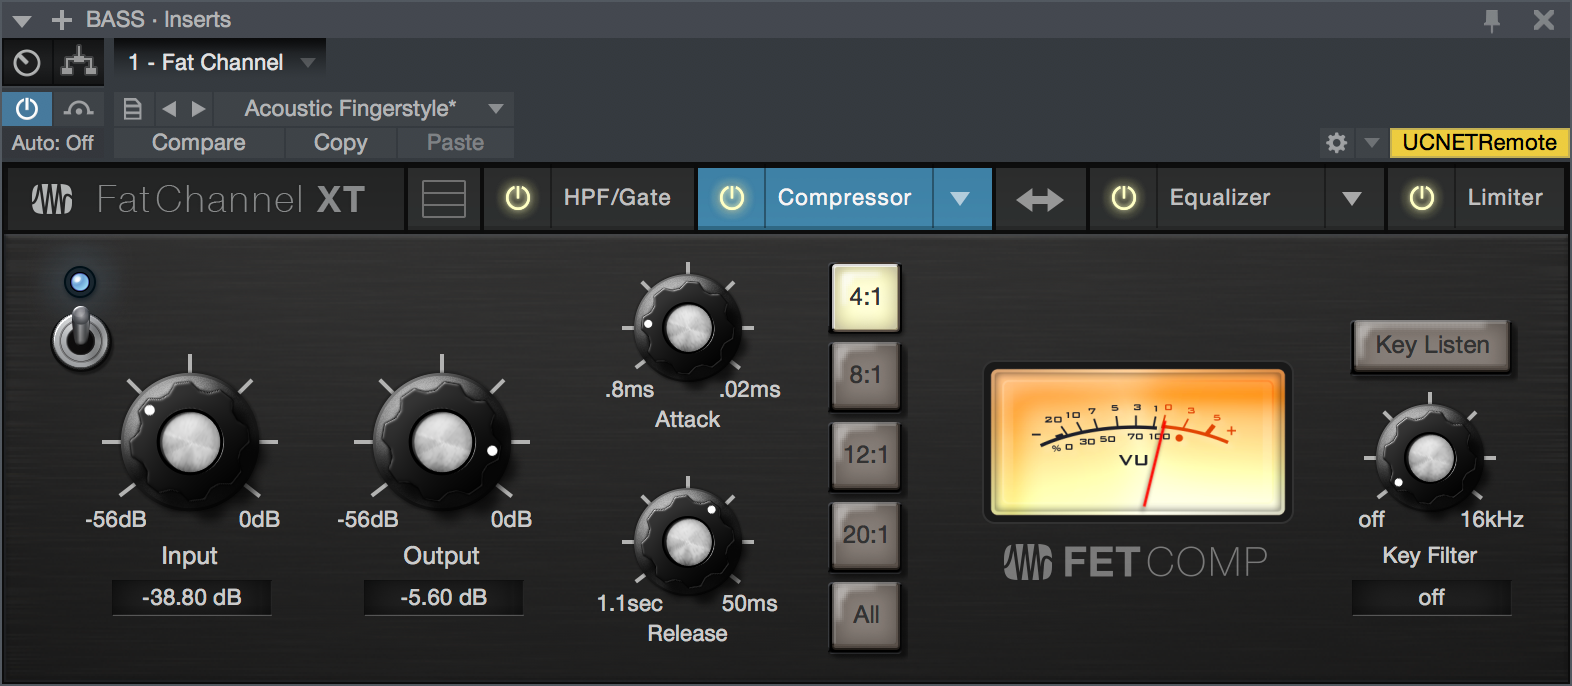Click the plus icon to add an insert
The image size is (1572, 686).
point(61,20)
